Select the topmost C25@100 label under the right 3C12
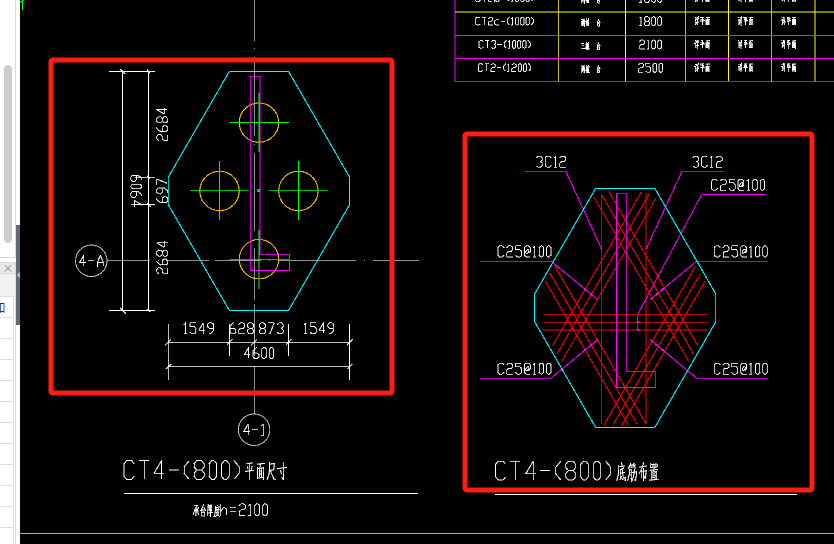The width and height of the screenshot is (834, 544). click(x=738, y=186)
